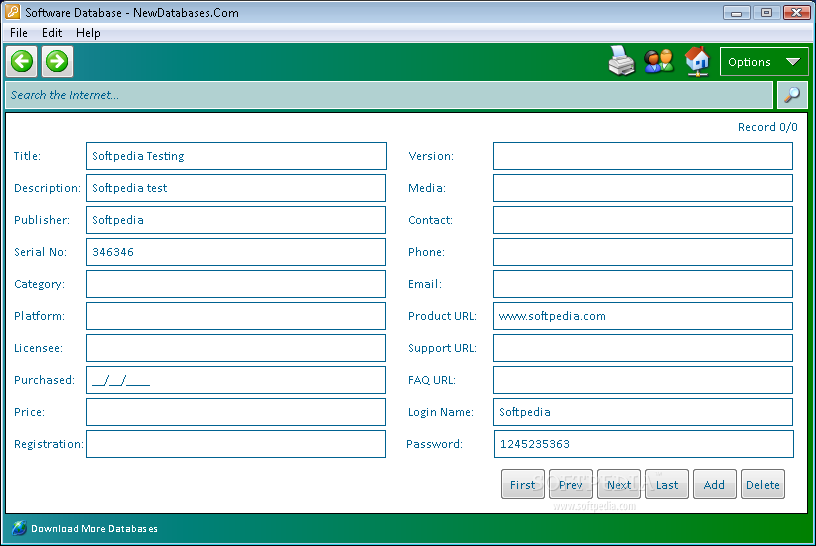Jump to the Last record
Image resolution: width=816 pixels, height=546 pixels.
tap(667, 485)
